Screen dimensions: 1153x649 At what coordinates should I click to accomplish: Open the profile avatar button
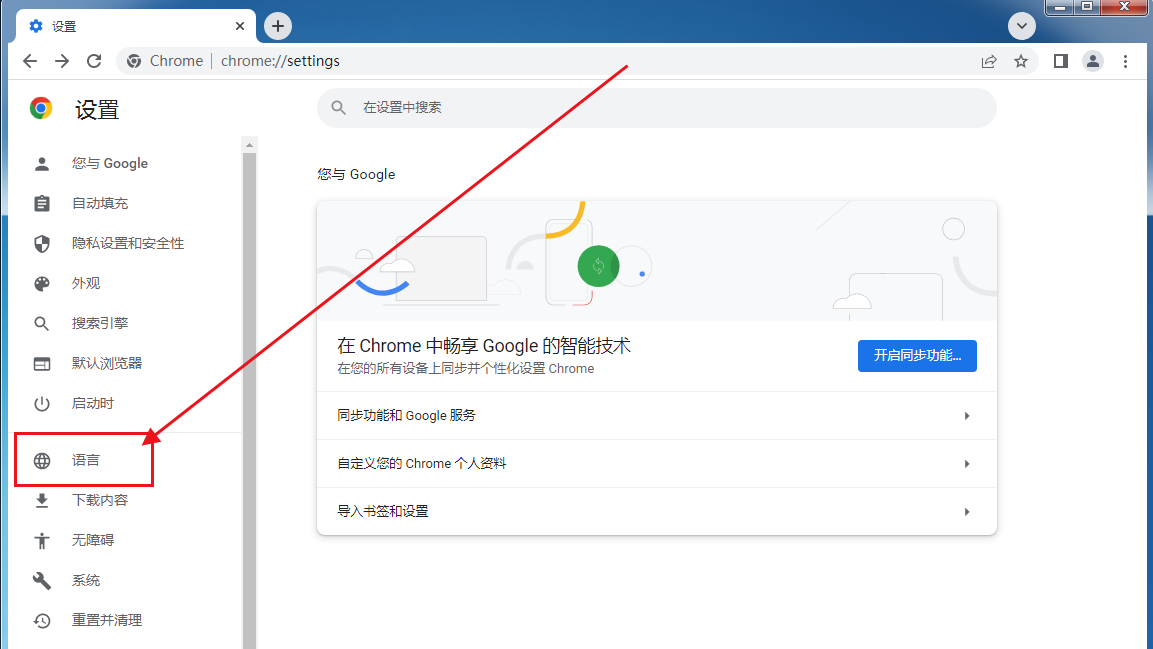coord(1093,61)
